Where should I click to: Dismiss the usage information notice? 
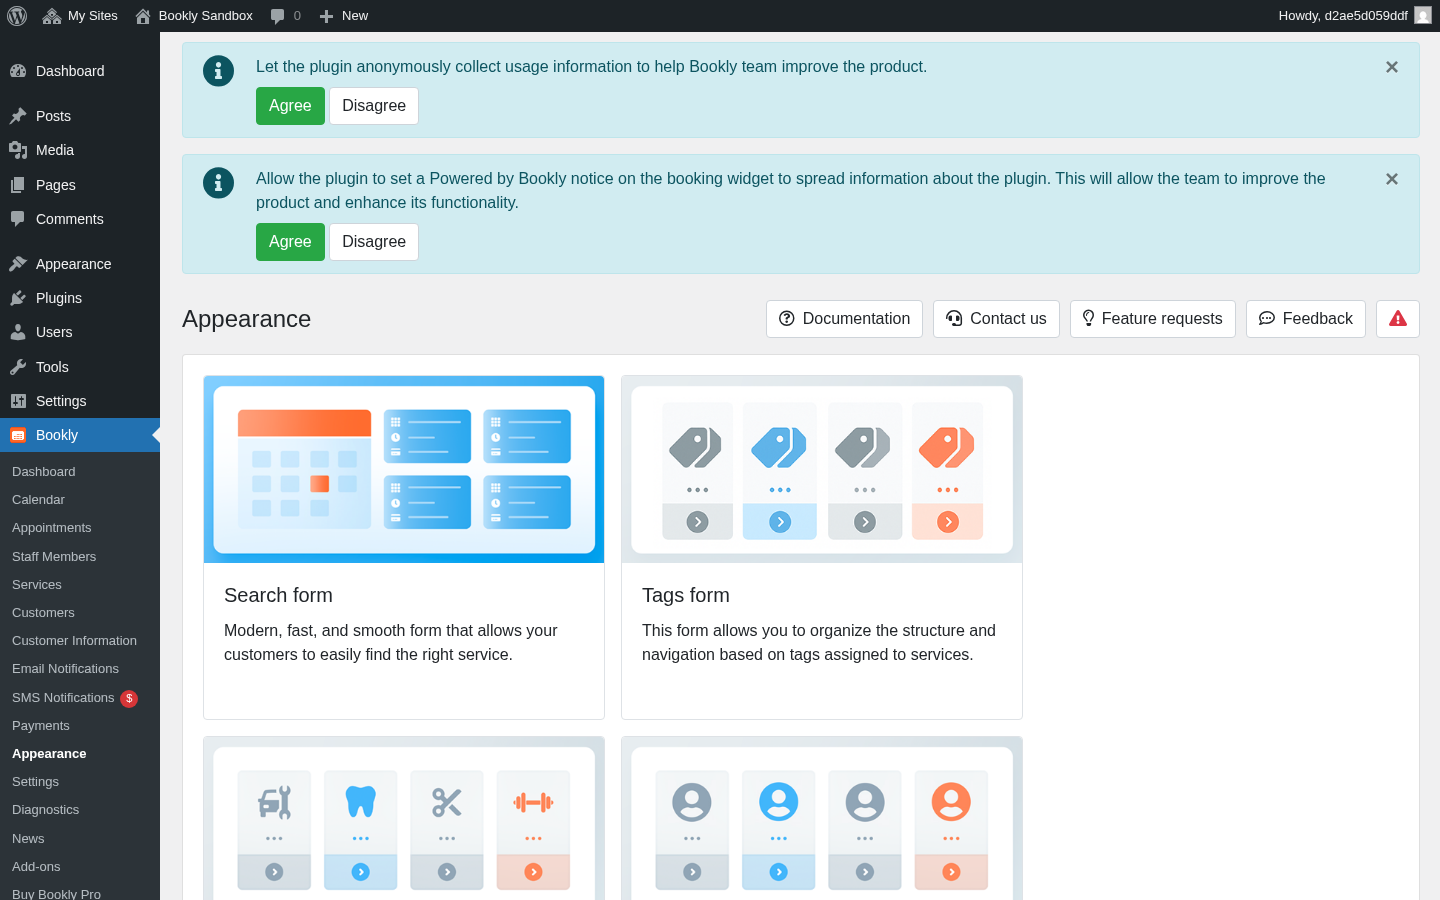click(1392, 67)
